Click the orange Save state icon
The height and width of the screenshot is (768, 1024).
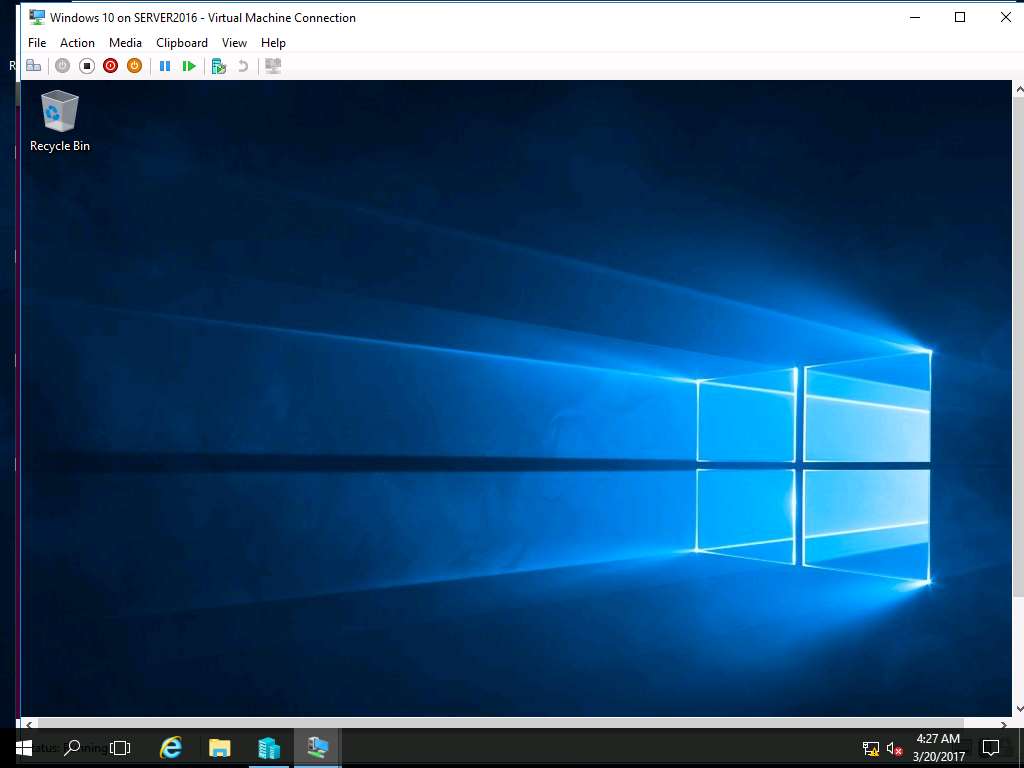134,66
